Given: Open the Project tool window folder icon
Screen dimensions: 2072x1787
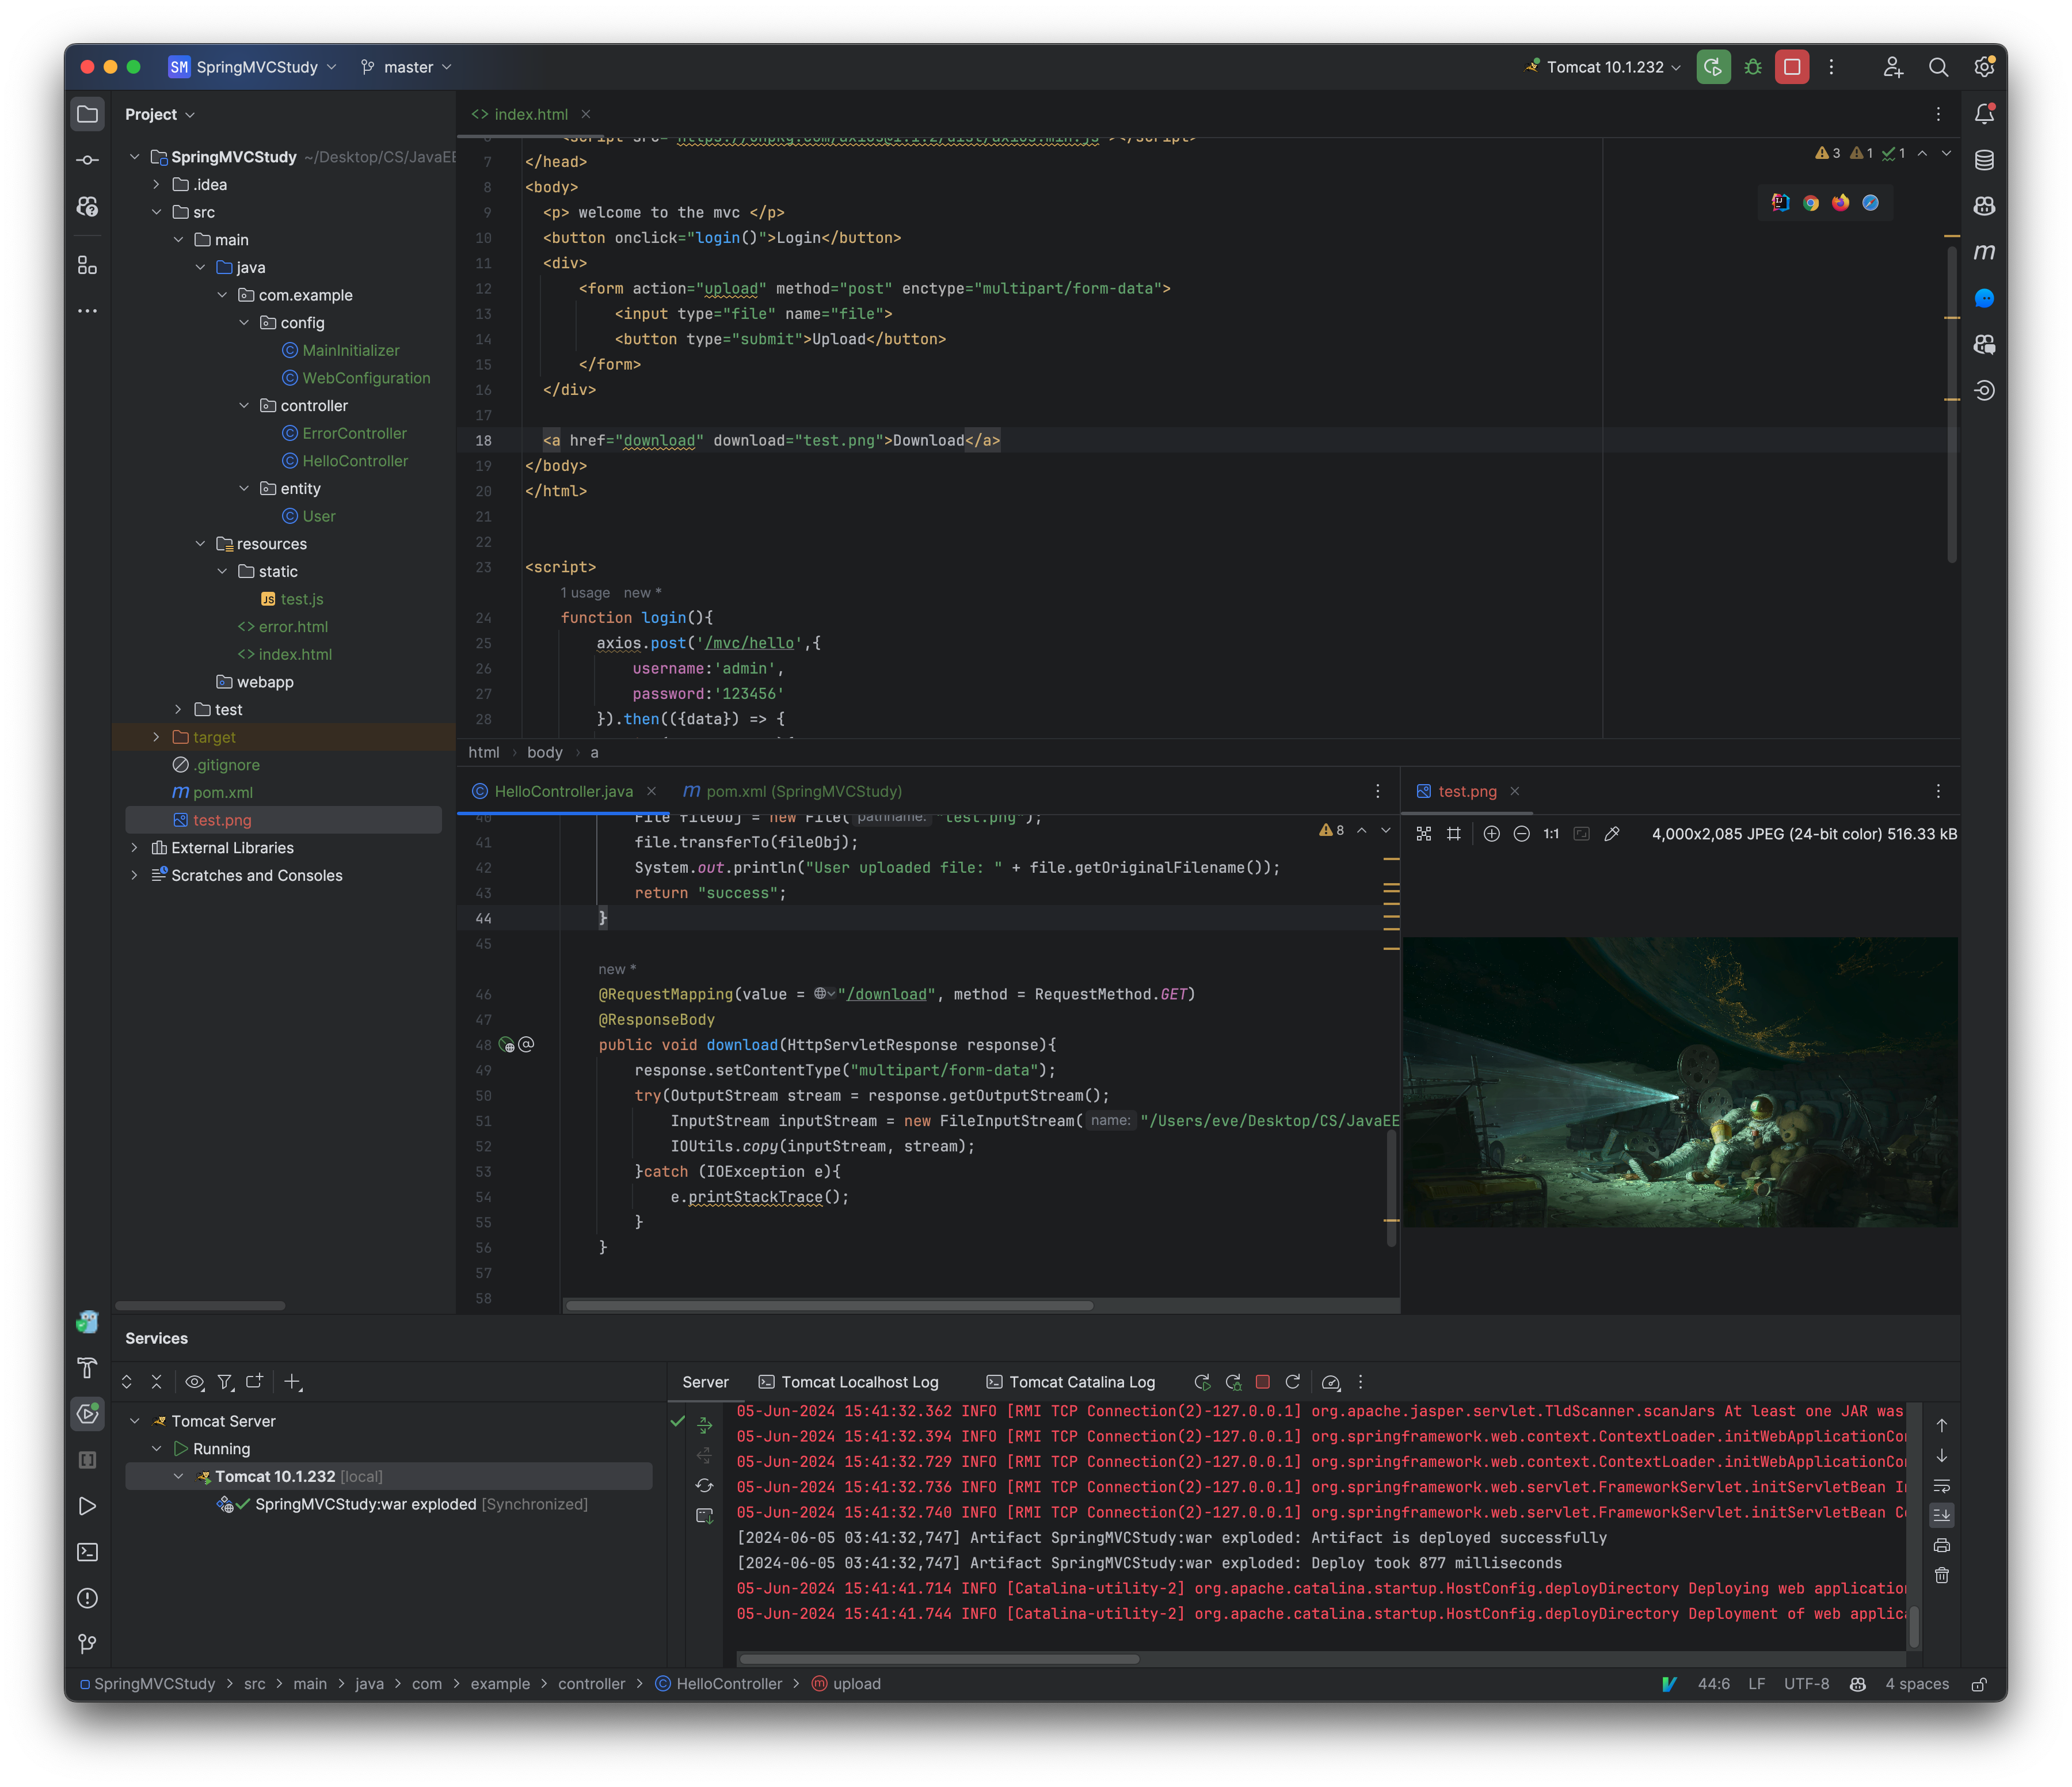Looking at the screenshot, I should tap(88, 113).
